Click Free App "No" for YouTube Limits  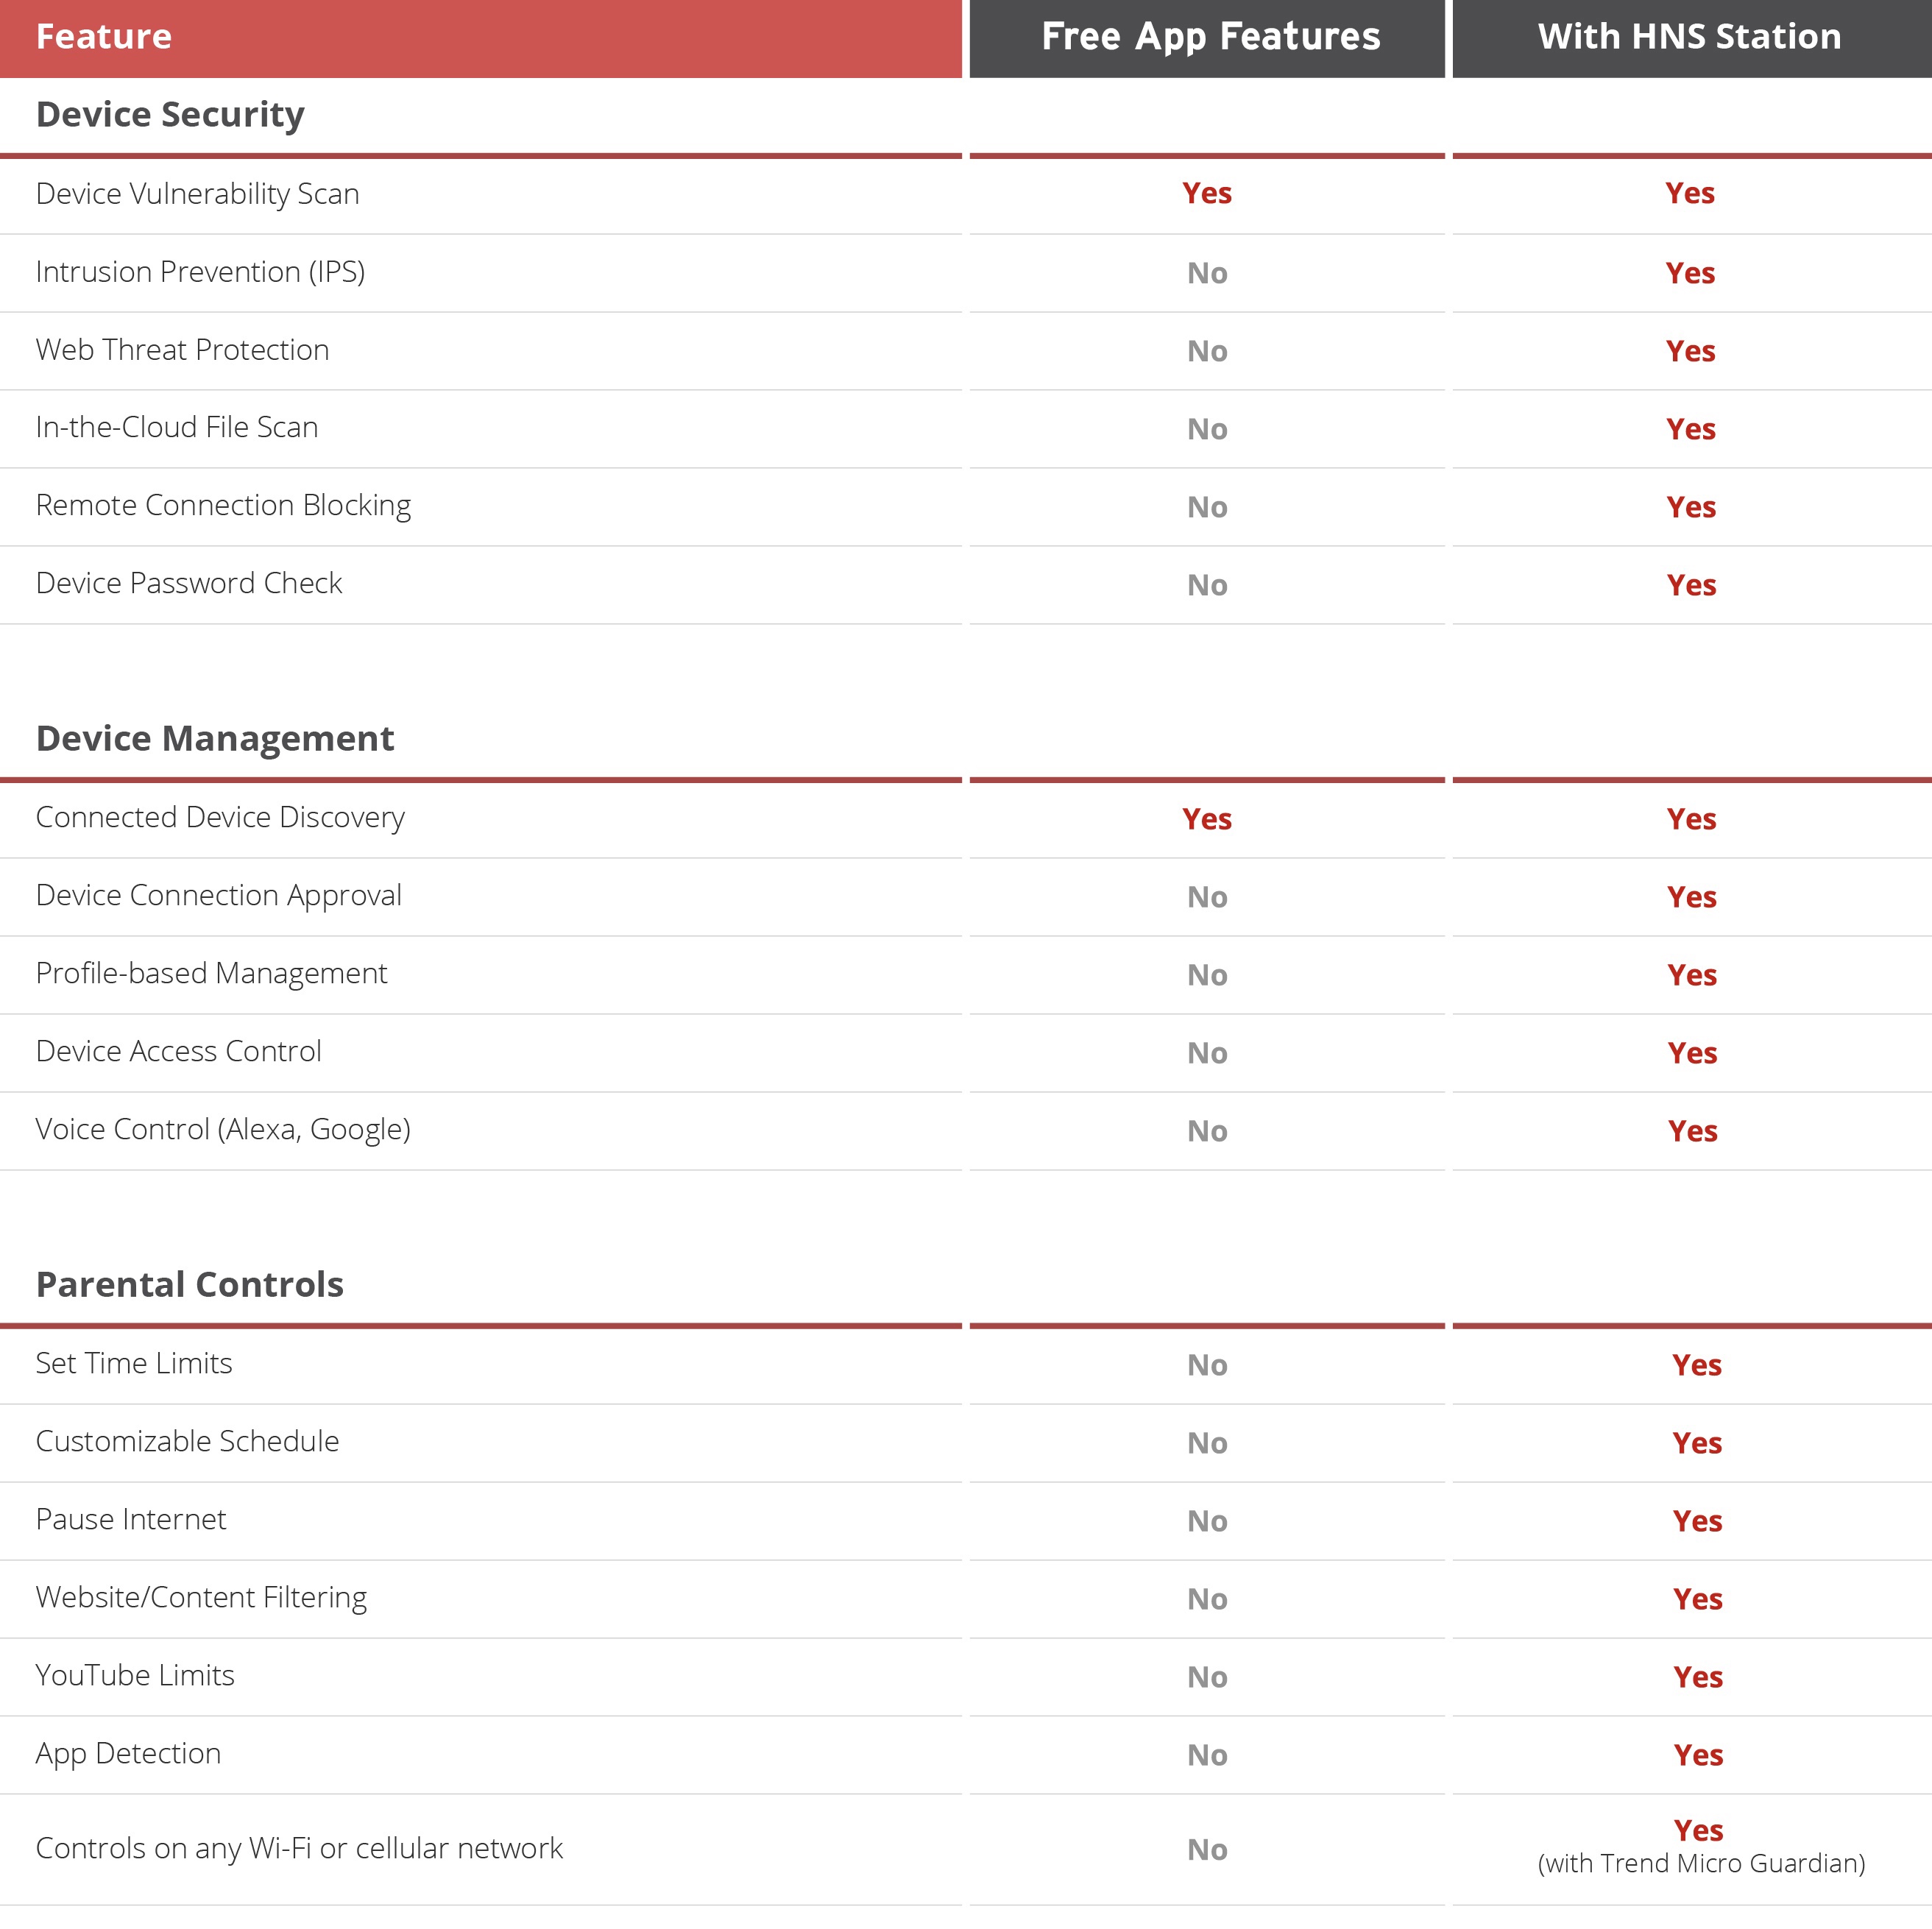[x=1207, y=1678]
